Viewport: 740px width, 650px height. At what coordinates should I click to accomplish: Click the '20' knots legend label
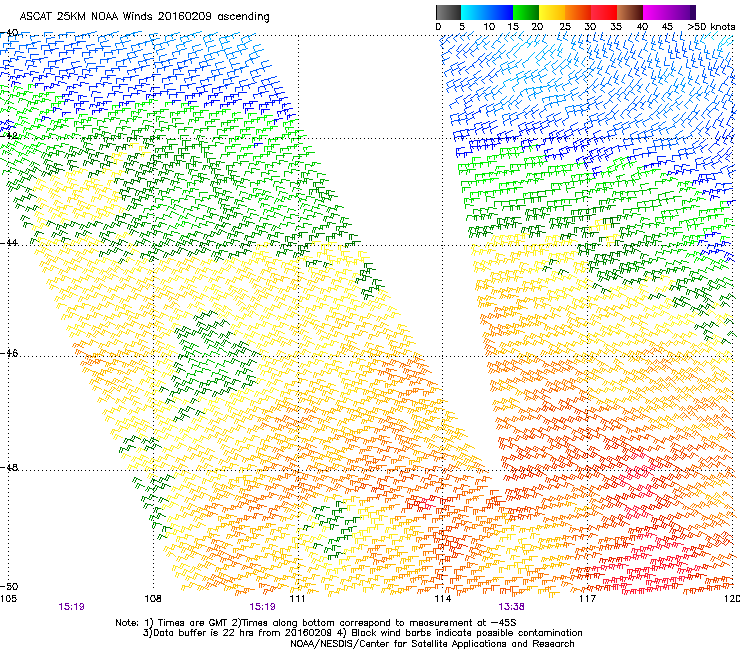tap(537, 27)
